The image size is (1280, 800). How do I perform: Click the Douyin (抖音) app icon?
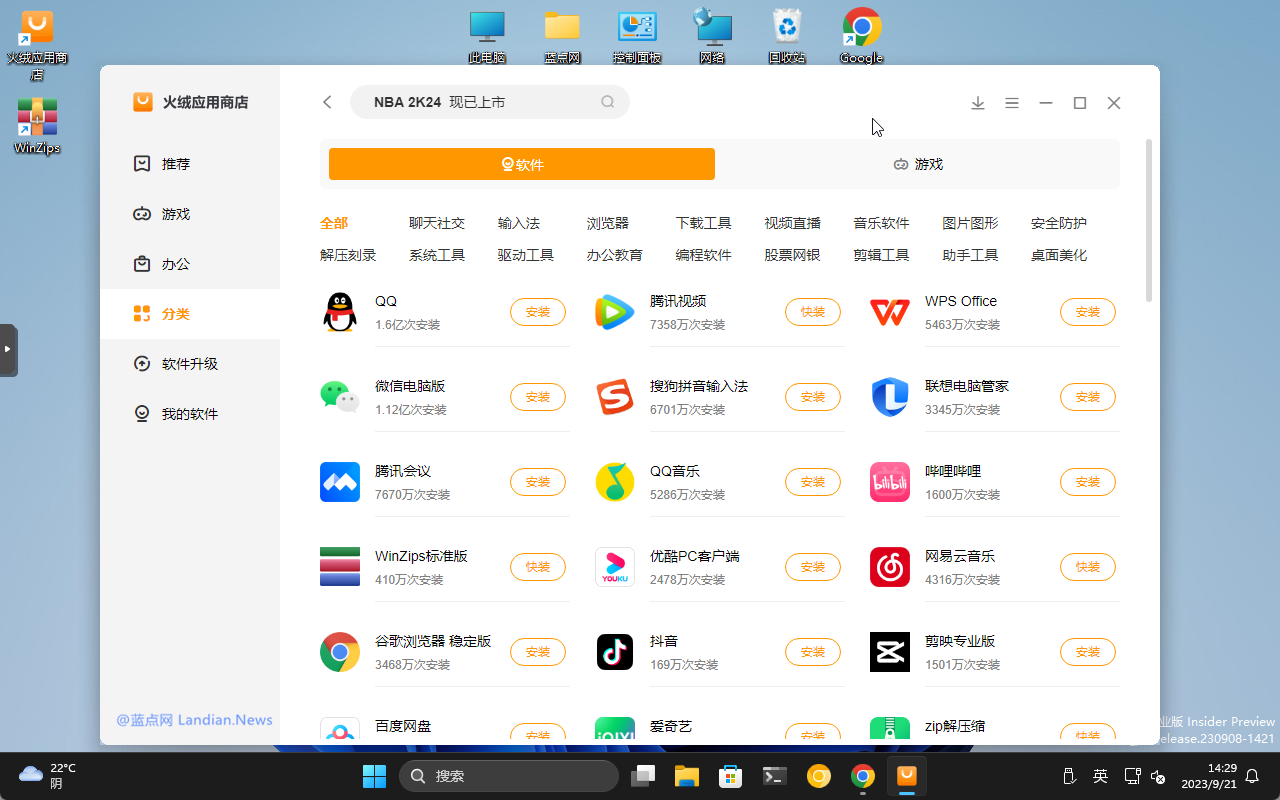coord(615,652)
